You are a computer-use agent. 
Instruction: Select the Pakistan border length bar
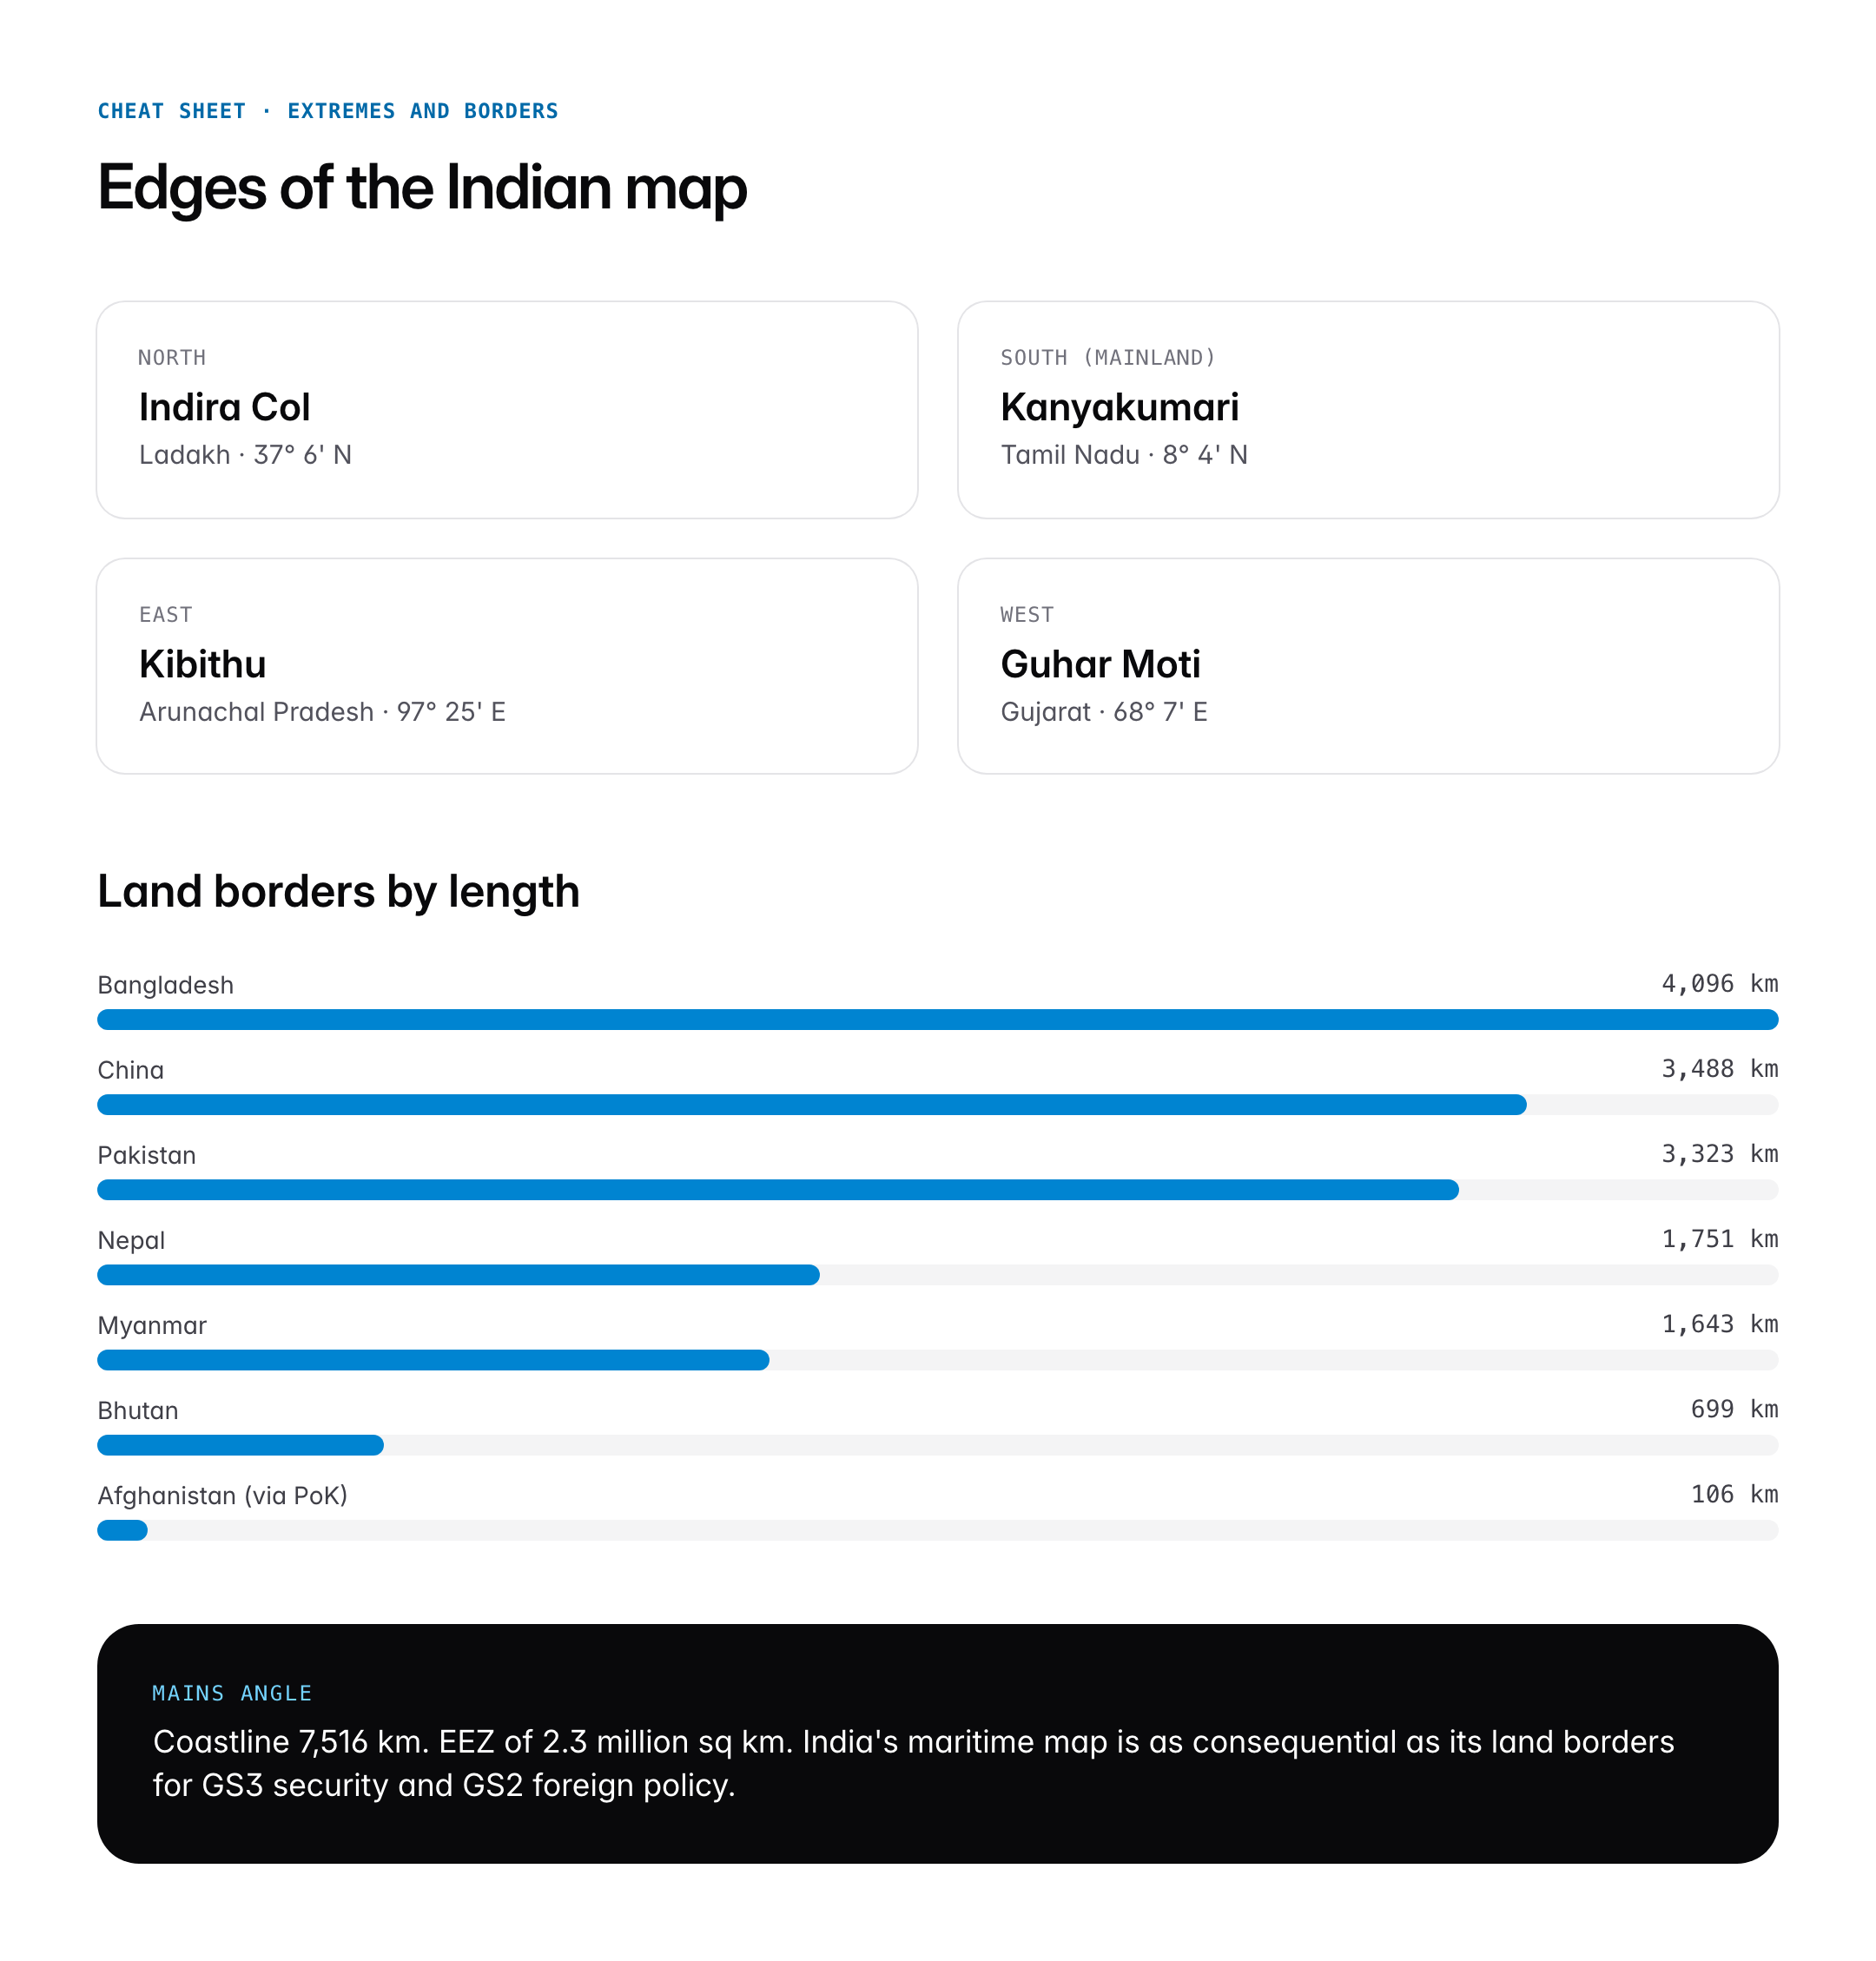[937, 1189]
